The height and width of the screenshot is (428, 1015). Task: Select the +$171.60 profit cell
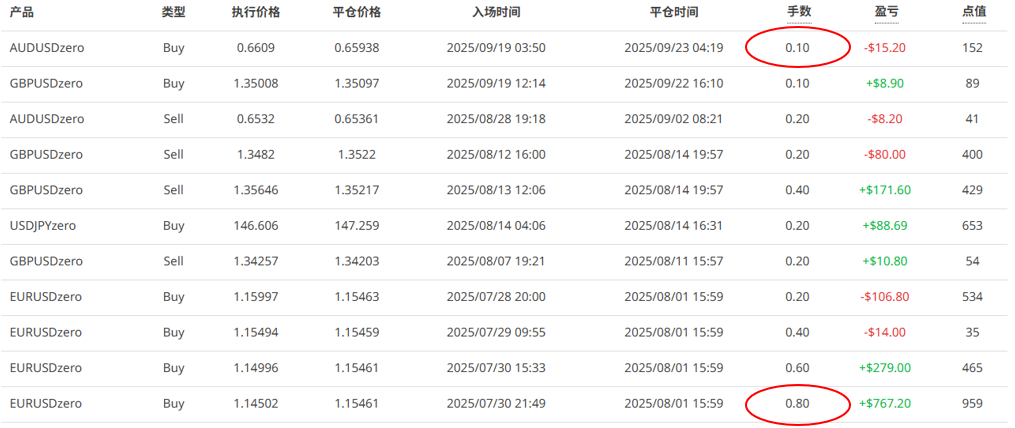(884, 190)
